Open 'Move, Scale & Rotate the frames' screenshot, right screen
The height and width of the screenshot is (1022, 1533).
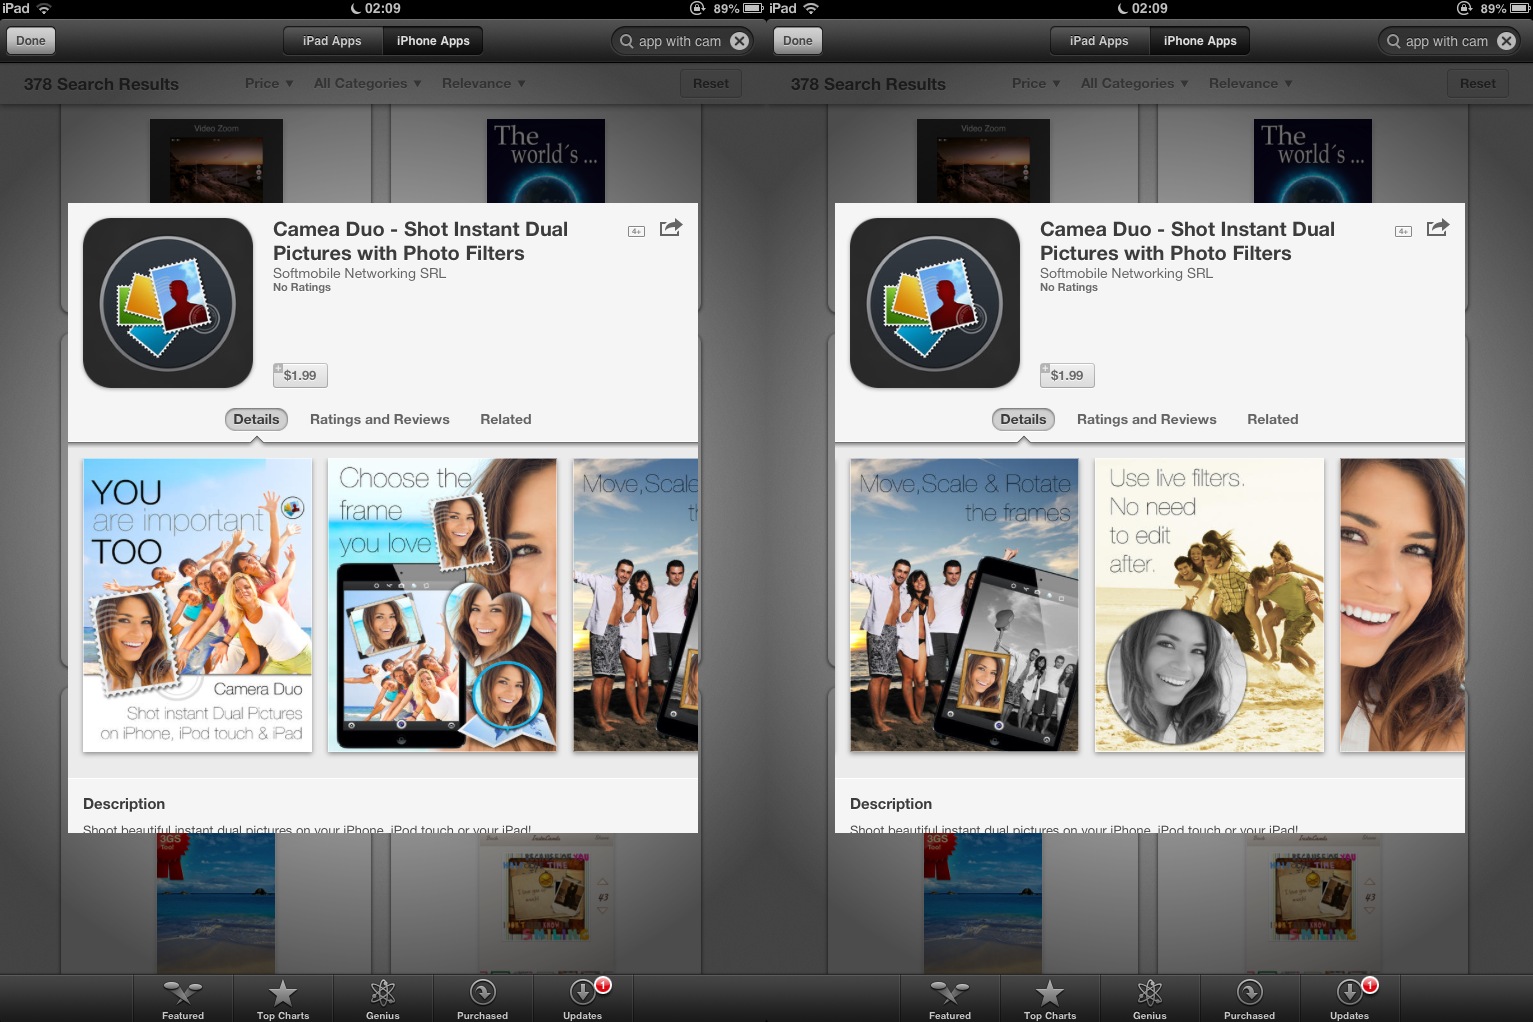[964, 605]
